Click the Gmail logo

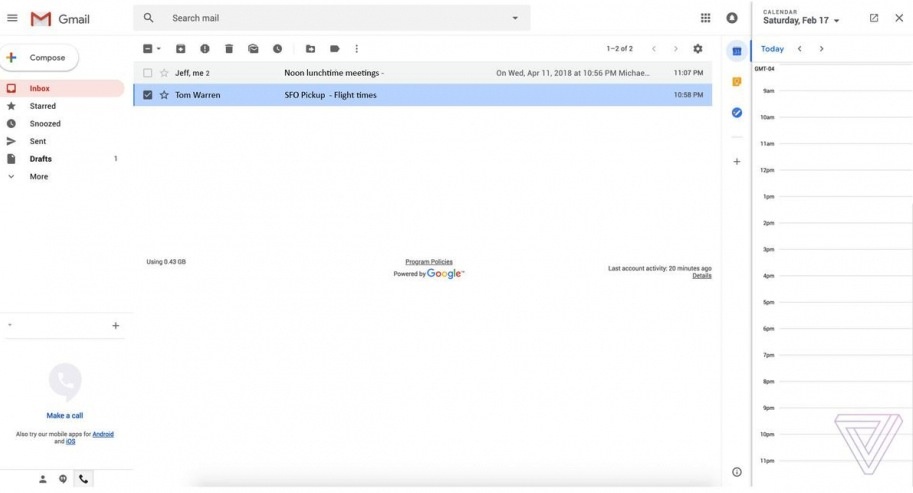point(60,19)
